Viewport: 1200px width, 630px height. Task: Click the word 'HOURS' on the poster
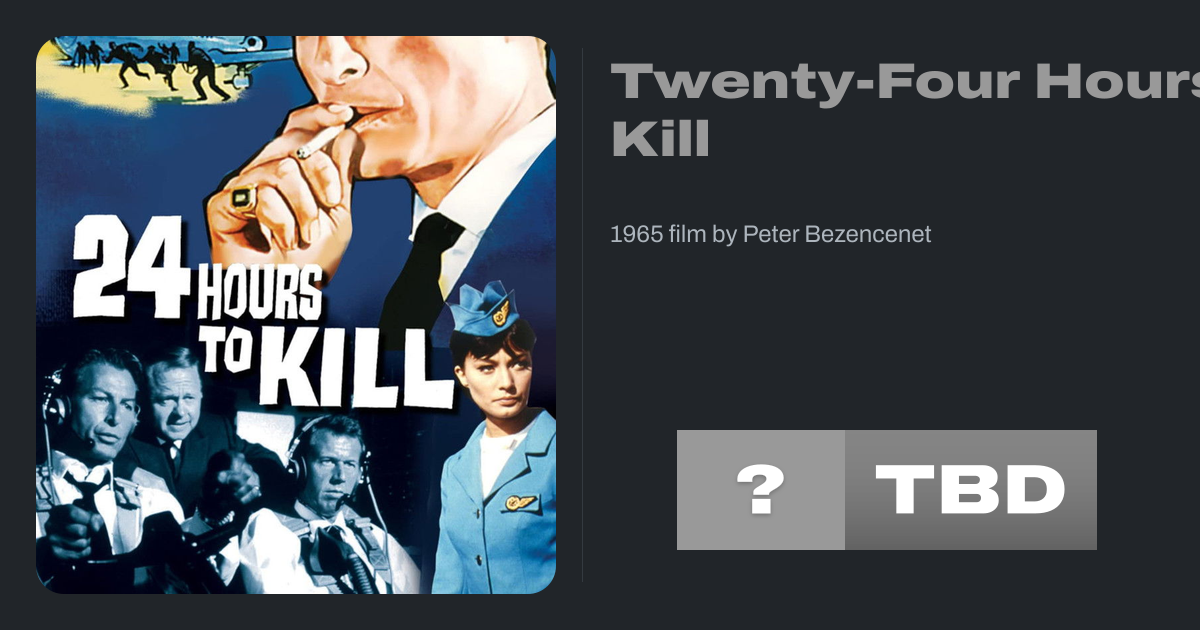tap(260, 293)
